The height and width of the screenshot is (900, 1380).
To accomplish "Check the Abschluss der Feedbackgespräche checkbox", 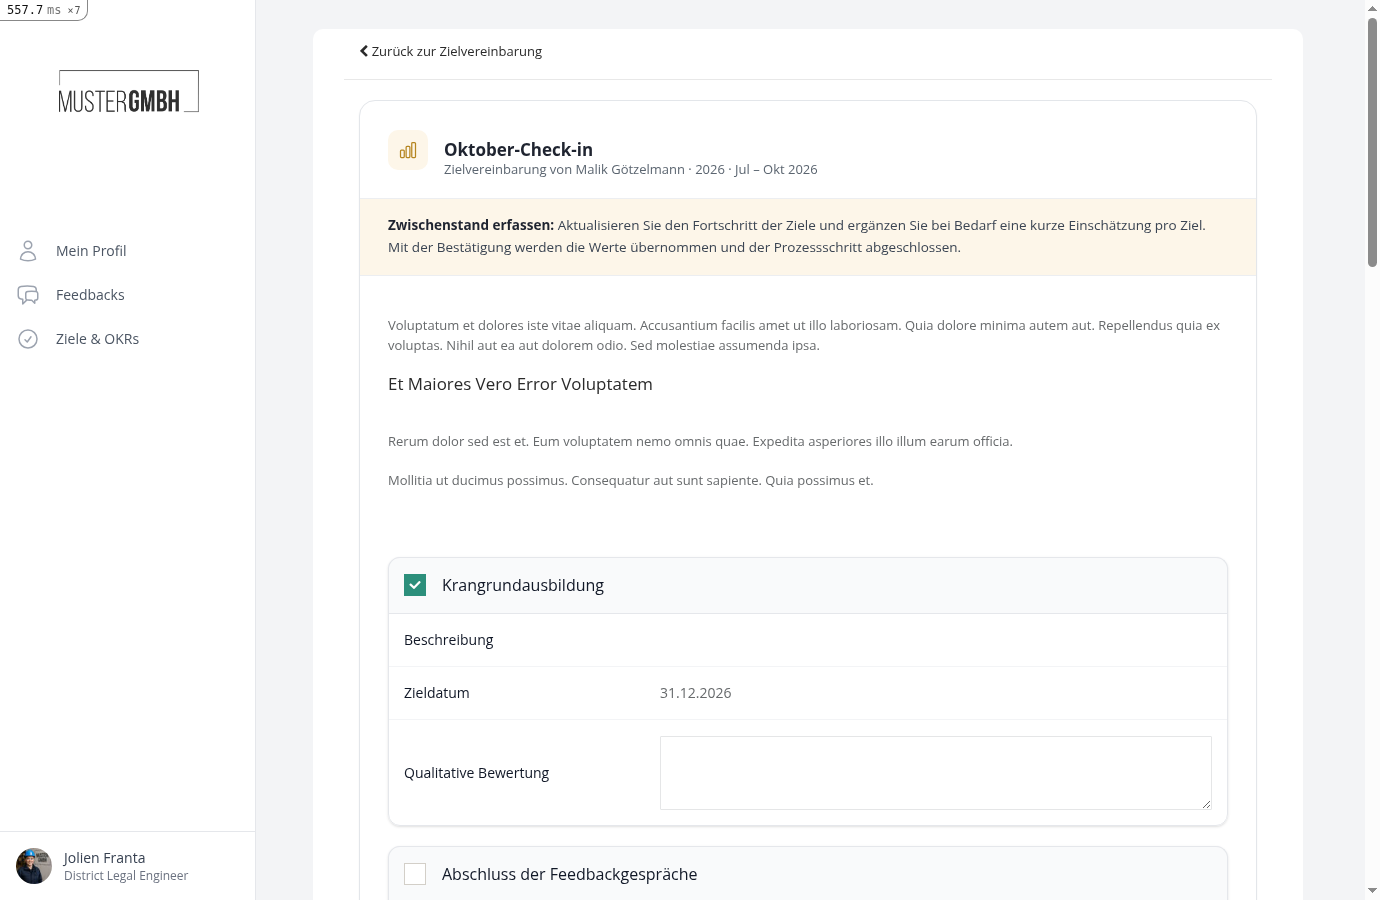I will (x=415, y=874).
